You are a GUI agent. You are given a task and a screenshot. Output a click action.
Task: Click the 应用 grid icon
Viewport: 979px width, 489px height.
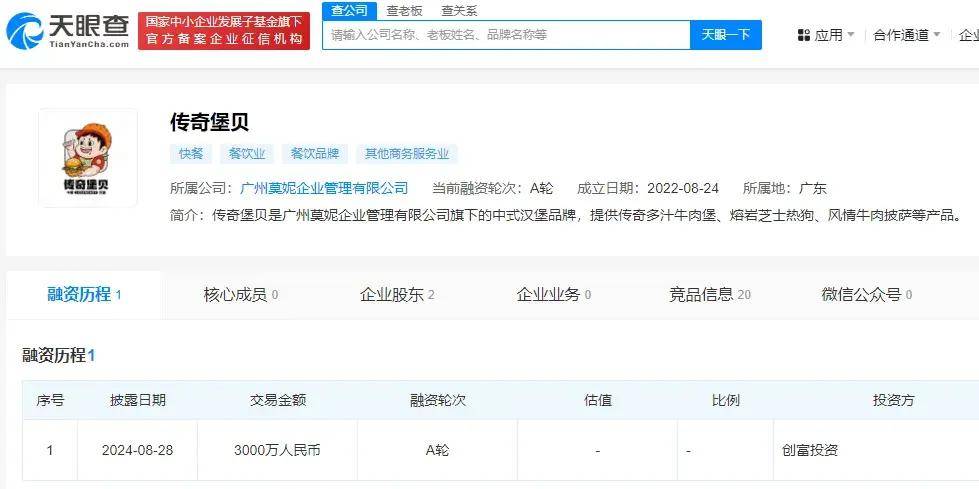[x=804, y=36]
